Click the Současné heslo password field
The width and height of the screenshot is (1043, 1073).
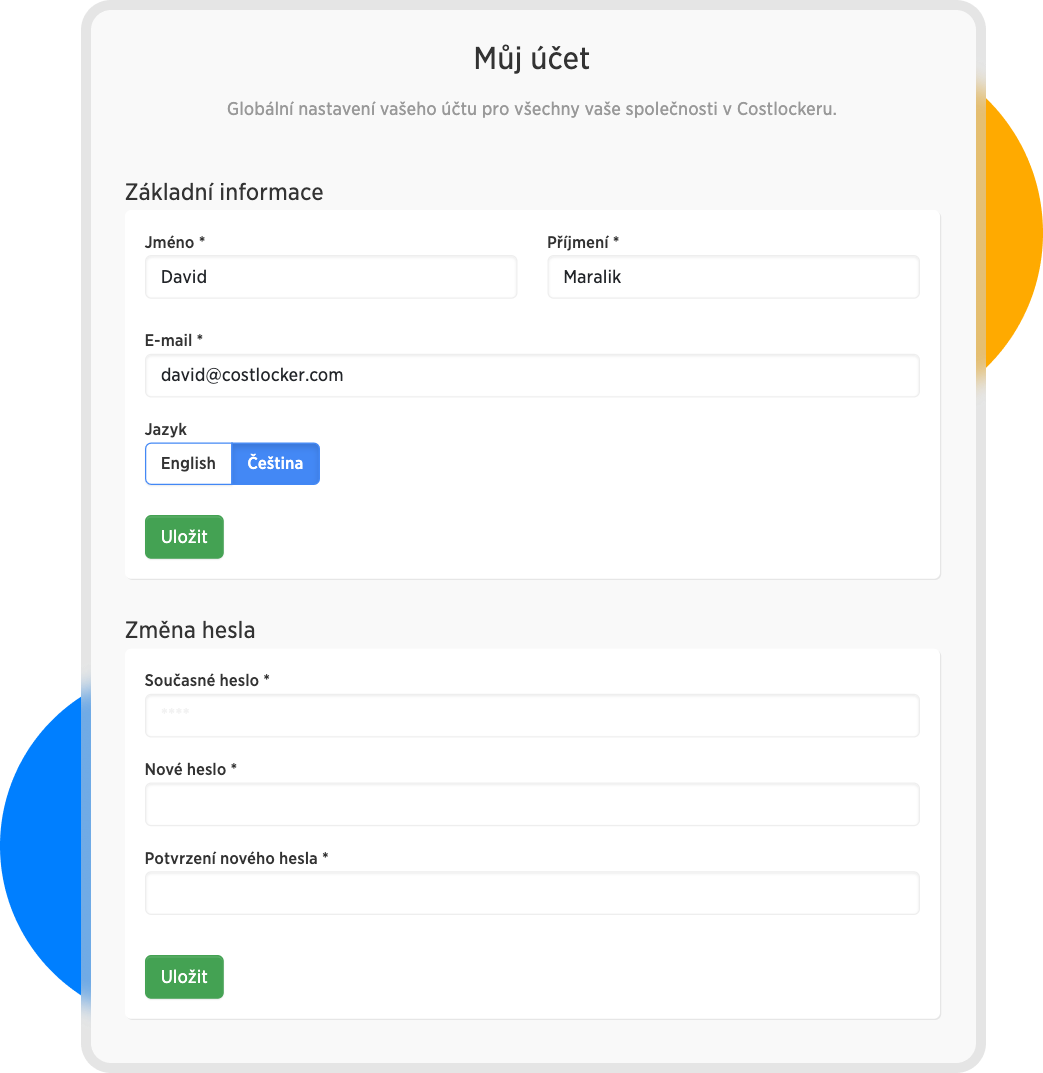tap(531, 716)
